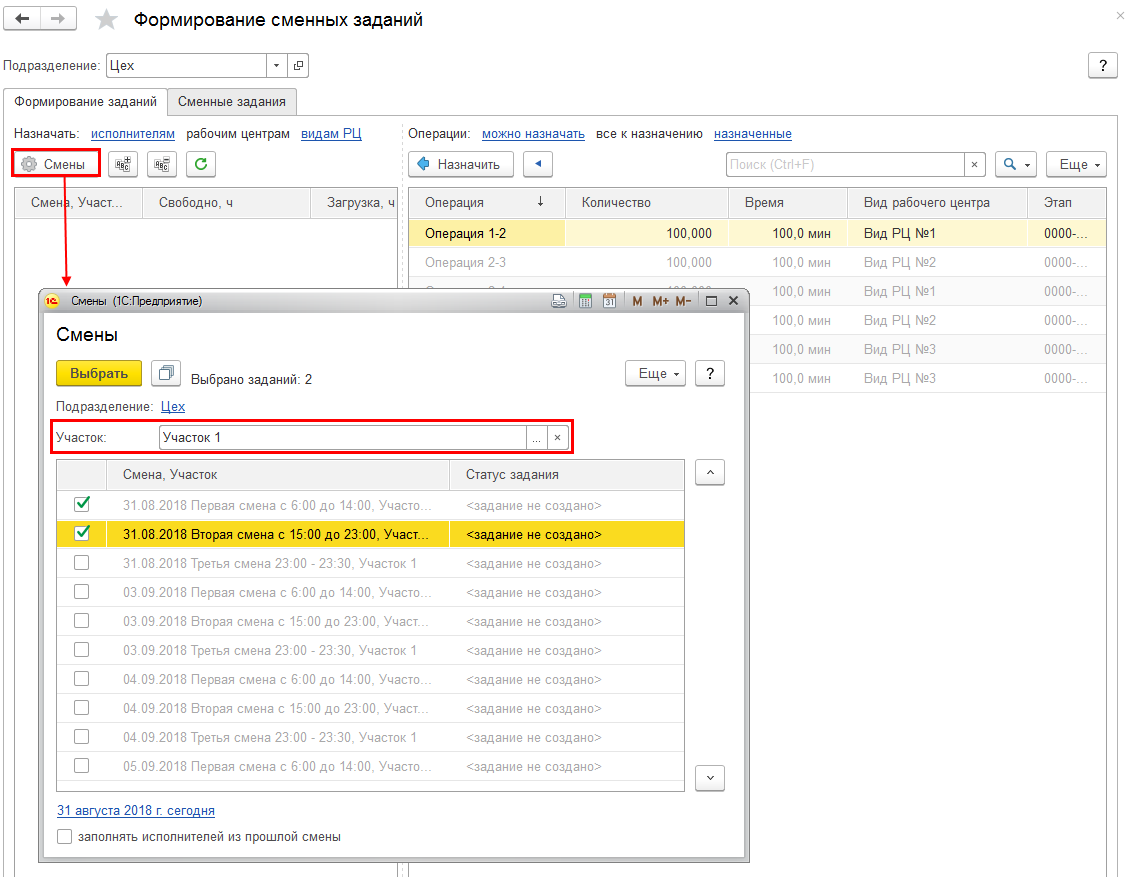
Task: Click the M- memory button in title bar
Action: pyautogui.click(x=683, y=301)
